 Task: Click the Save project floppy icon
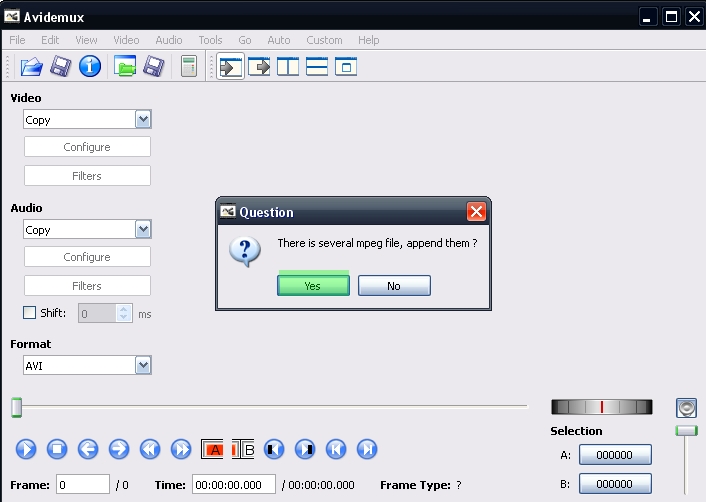pos(154,67)
